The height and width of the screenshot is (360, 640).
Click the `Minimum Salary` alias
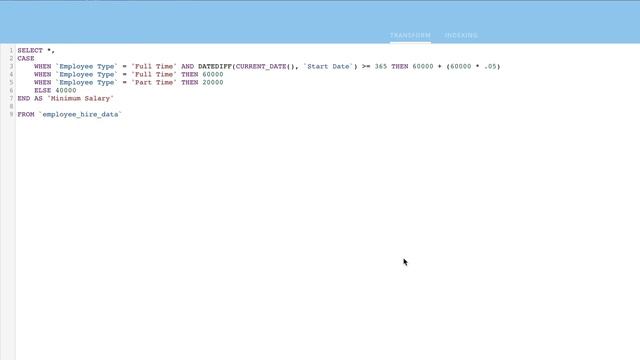(80, 98)
